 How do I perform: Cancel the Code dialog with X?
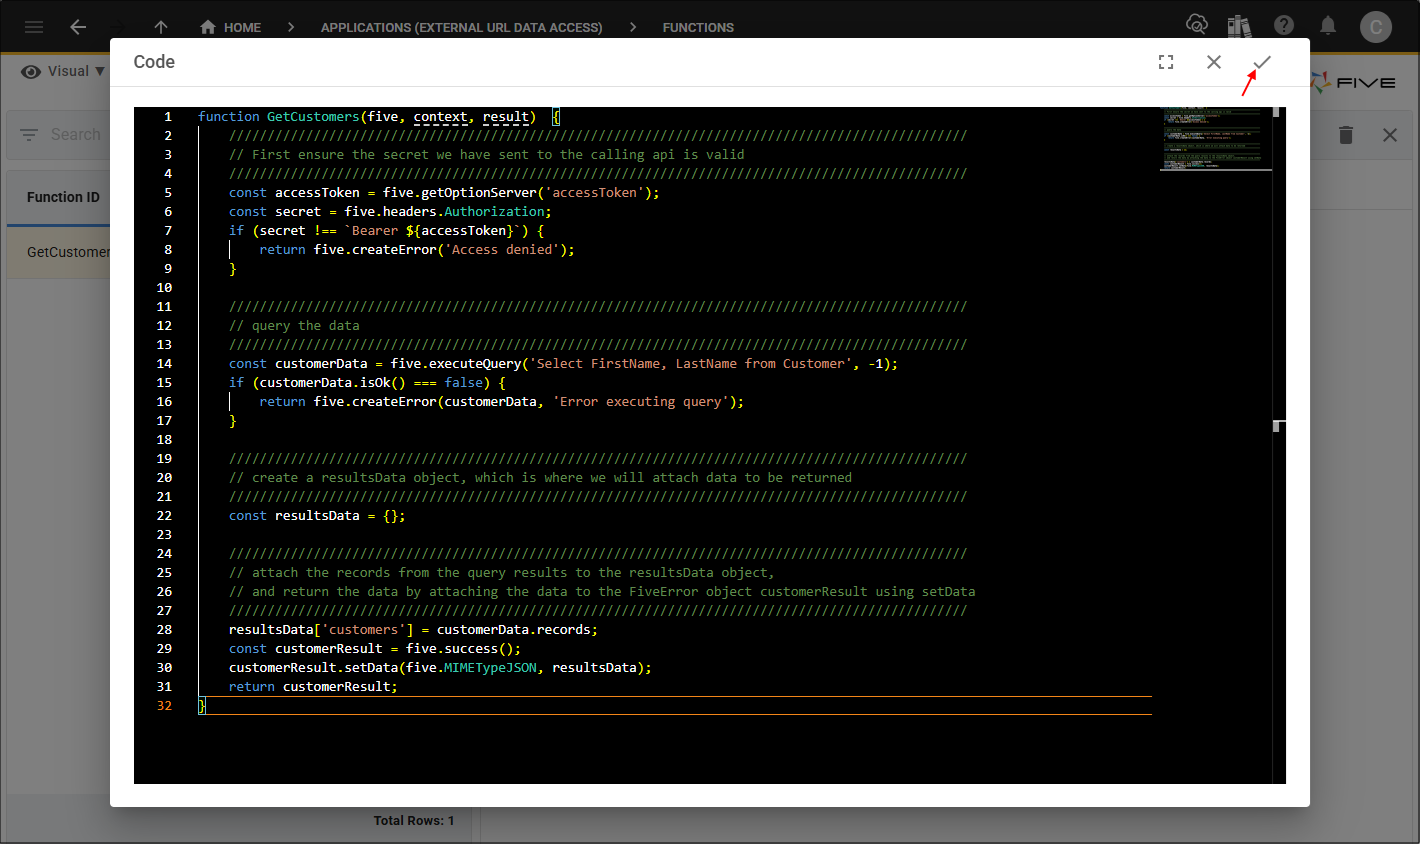point(1214,62)
